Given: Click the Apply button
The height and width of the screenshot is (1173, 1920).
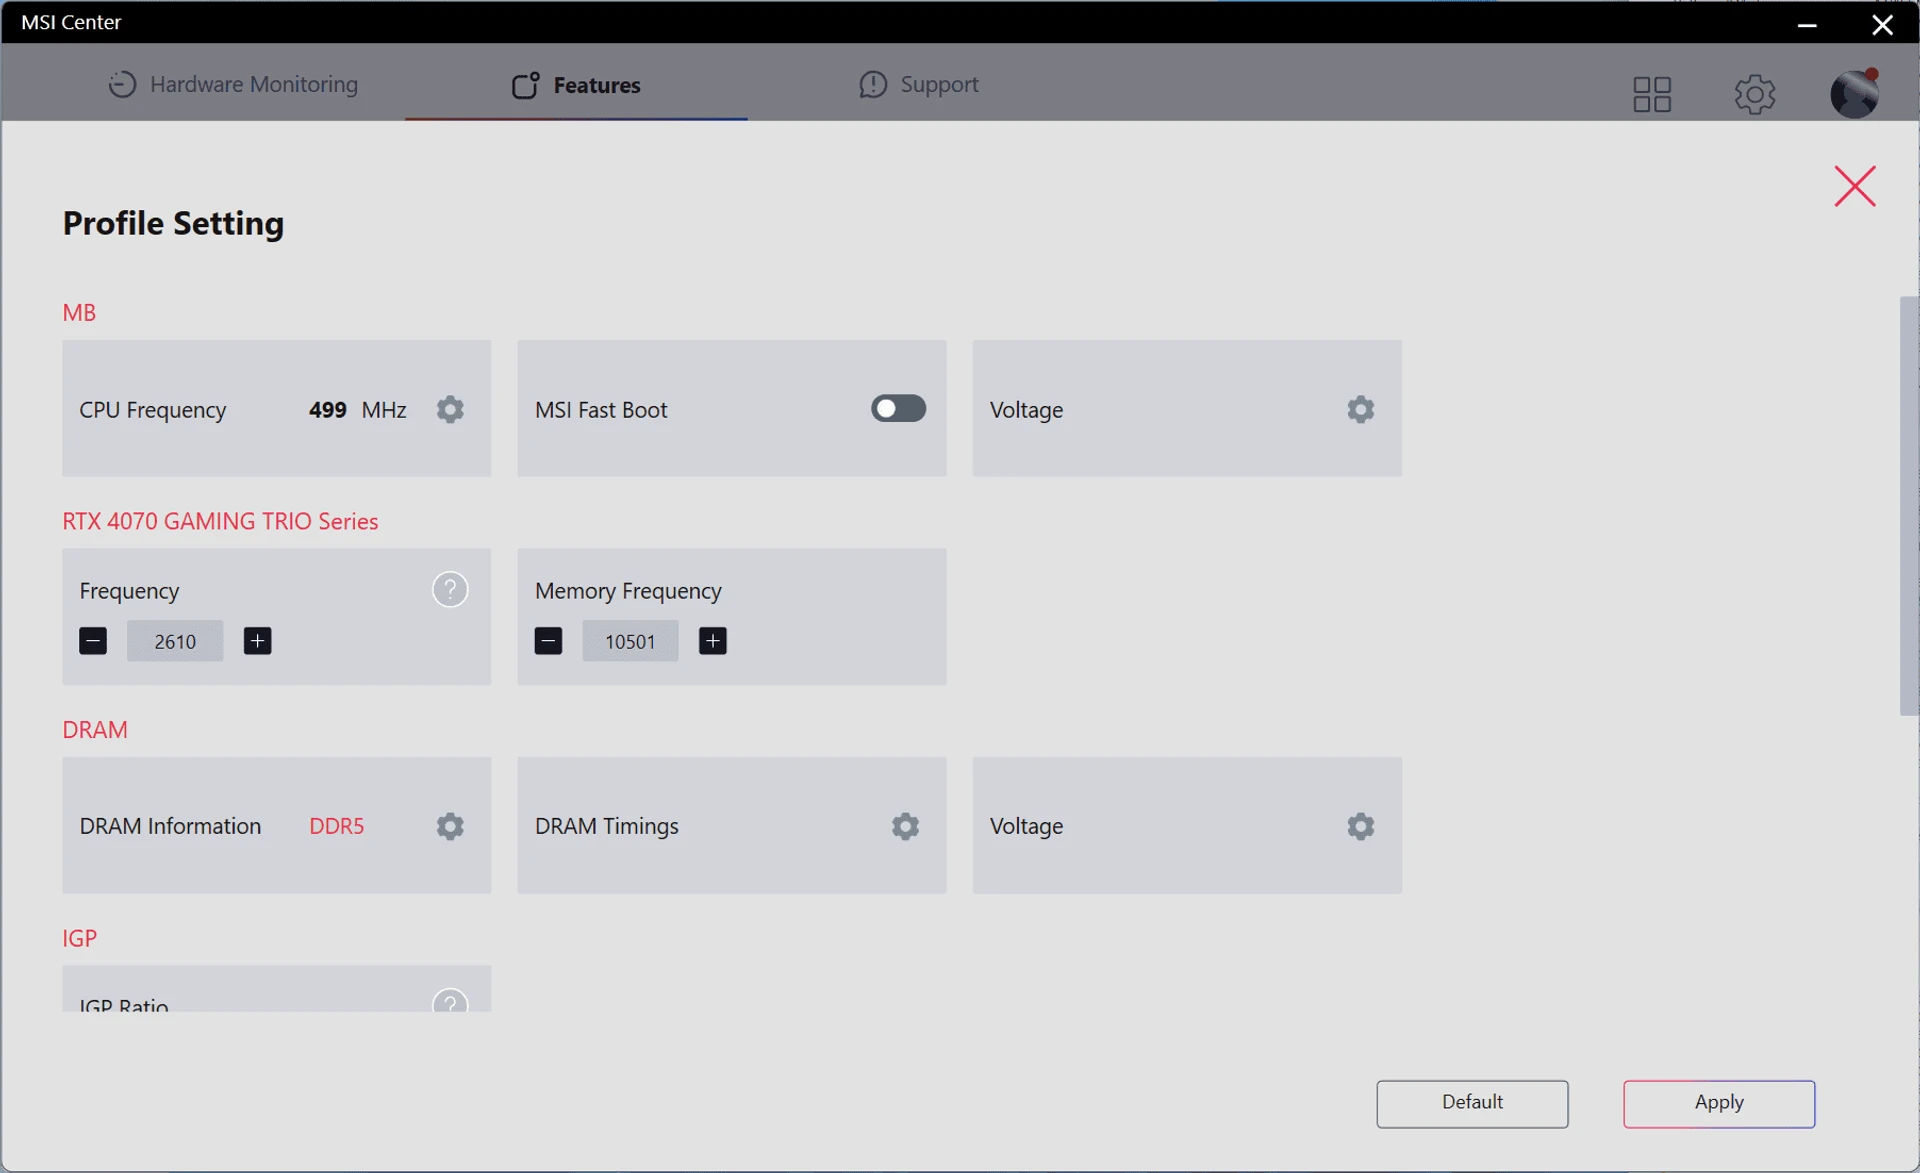Looking at the screenshot, I should click(1719, 1103).
